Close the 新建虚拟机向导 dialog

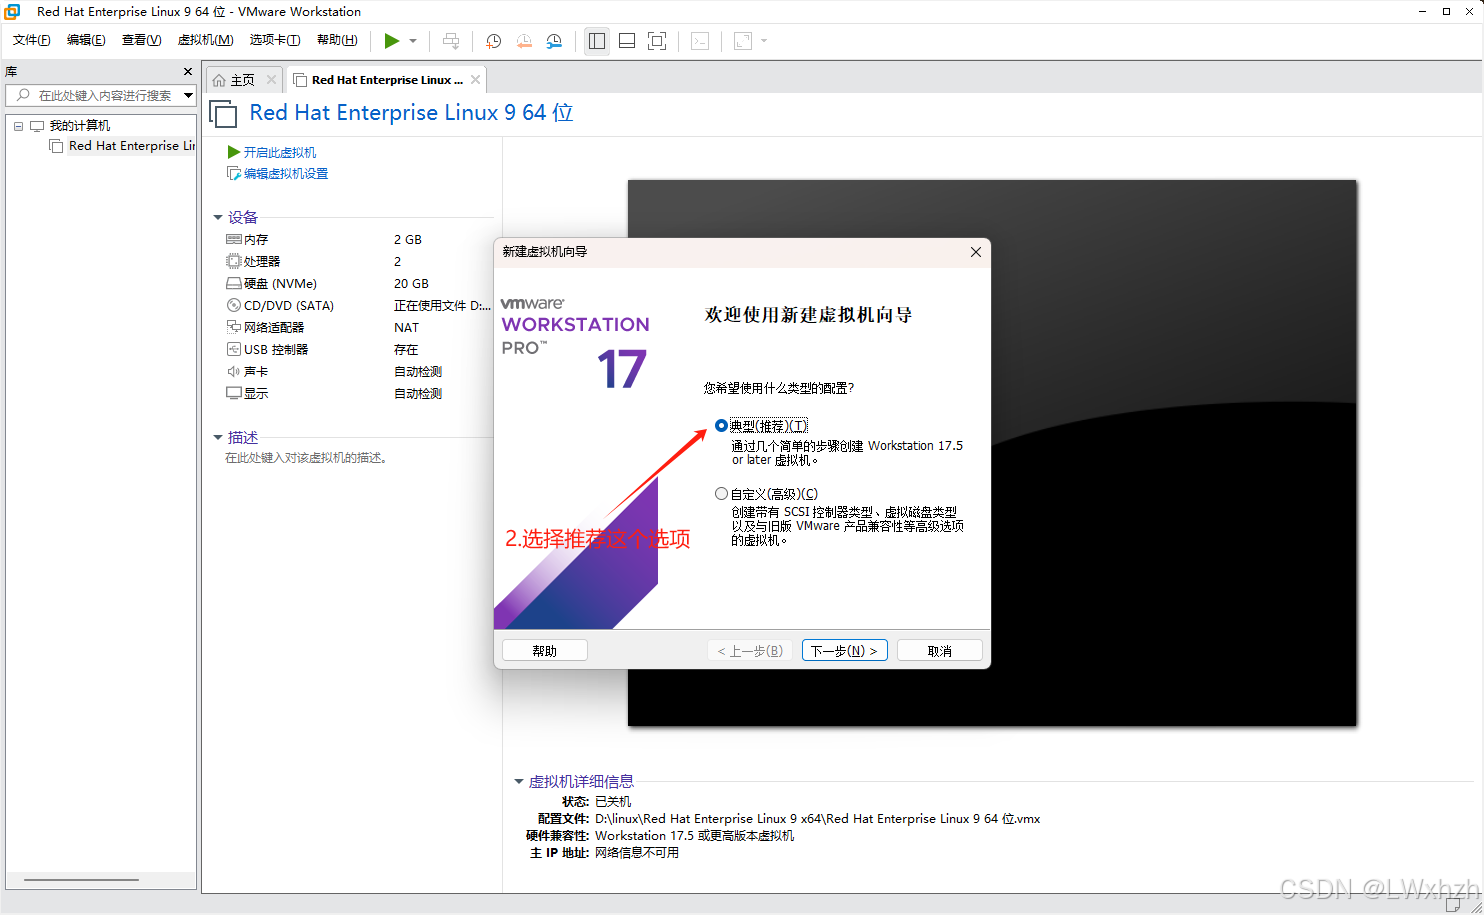[976, 252]
